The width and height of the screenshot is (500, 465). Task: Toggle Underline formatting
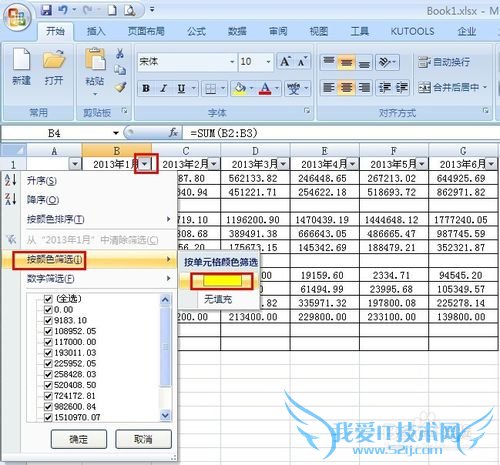click(x=181, y=88)
